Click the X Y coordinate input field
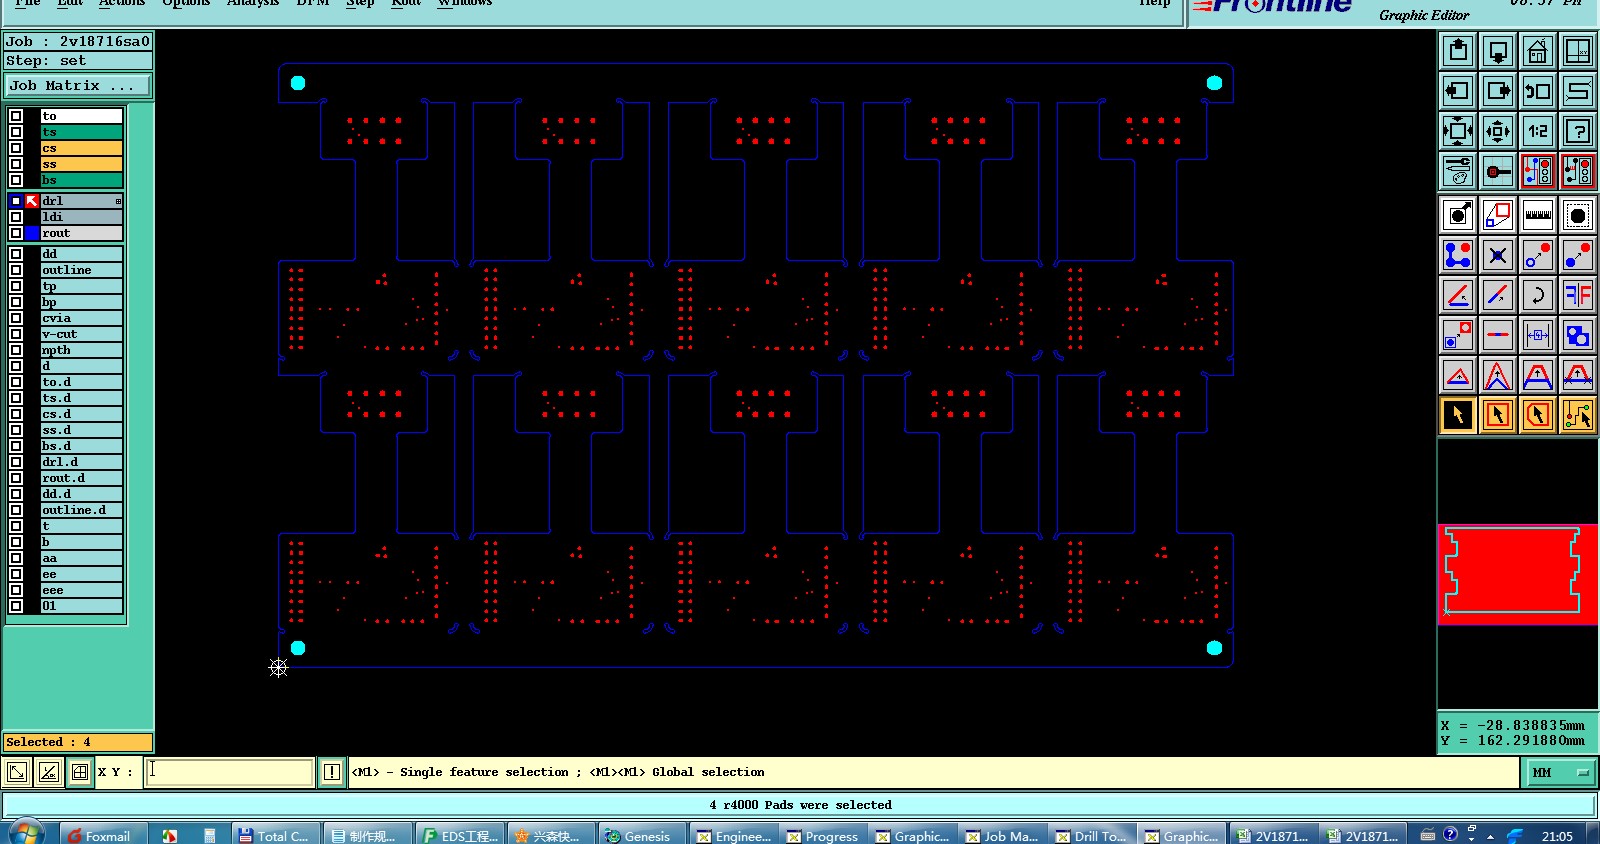Screen dimensions: 1600x844 (229, 772)
